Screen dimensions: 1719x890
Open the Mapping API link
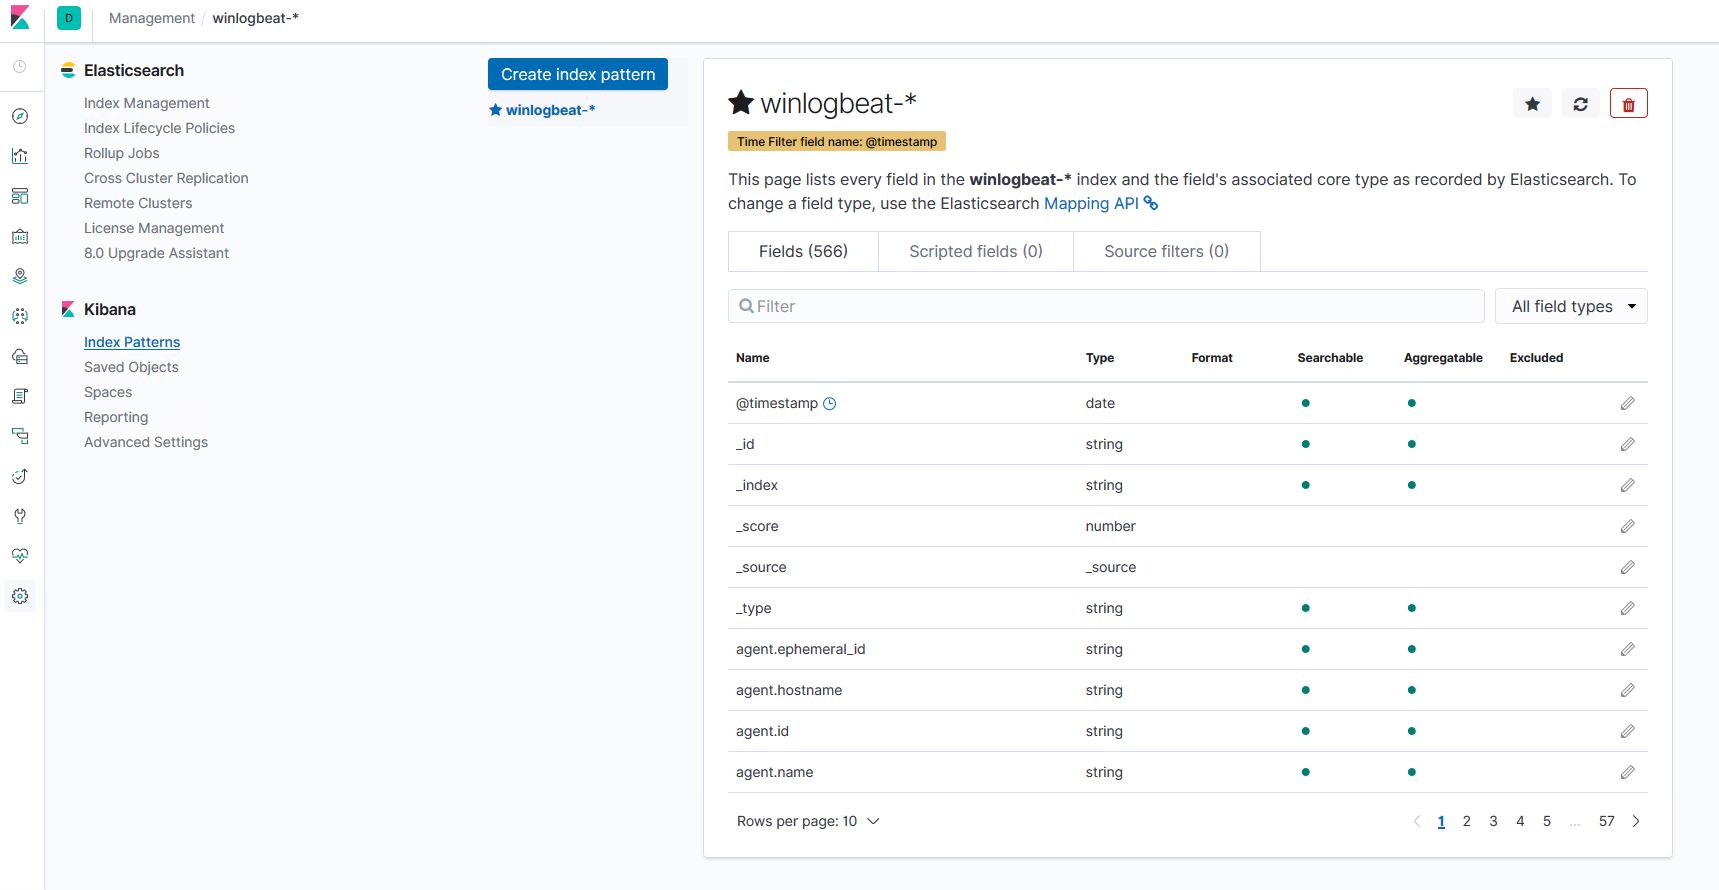[x=1101, y=203]
